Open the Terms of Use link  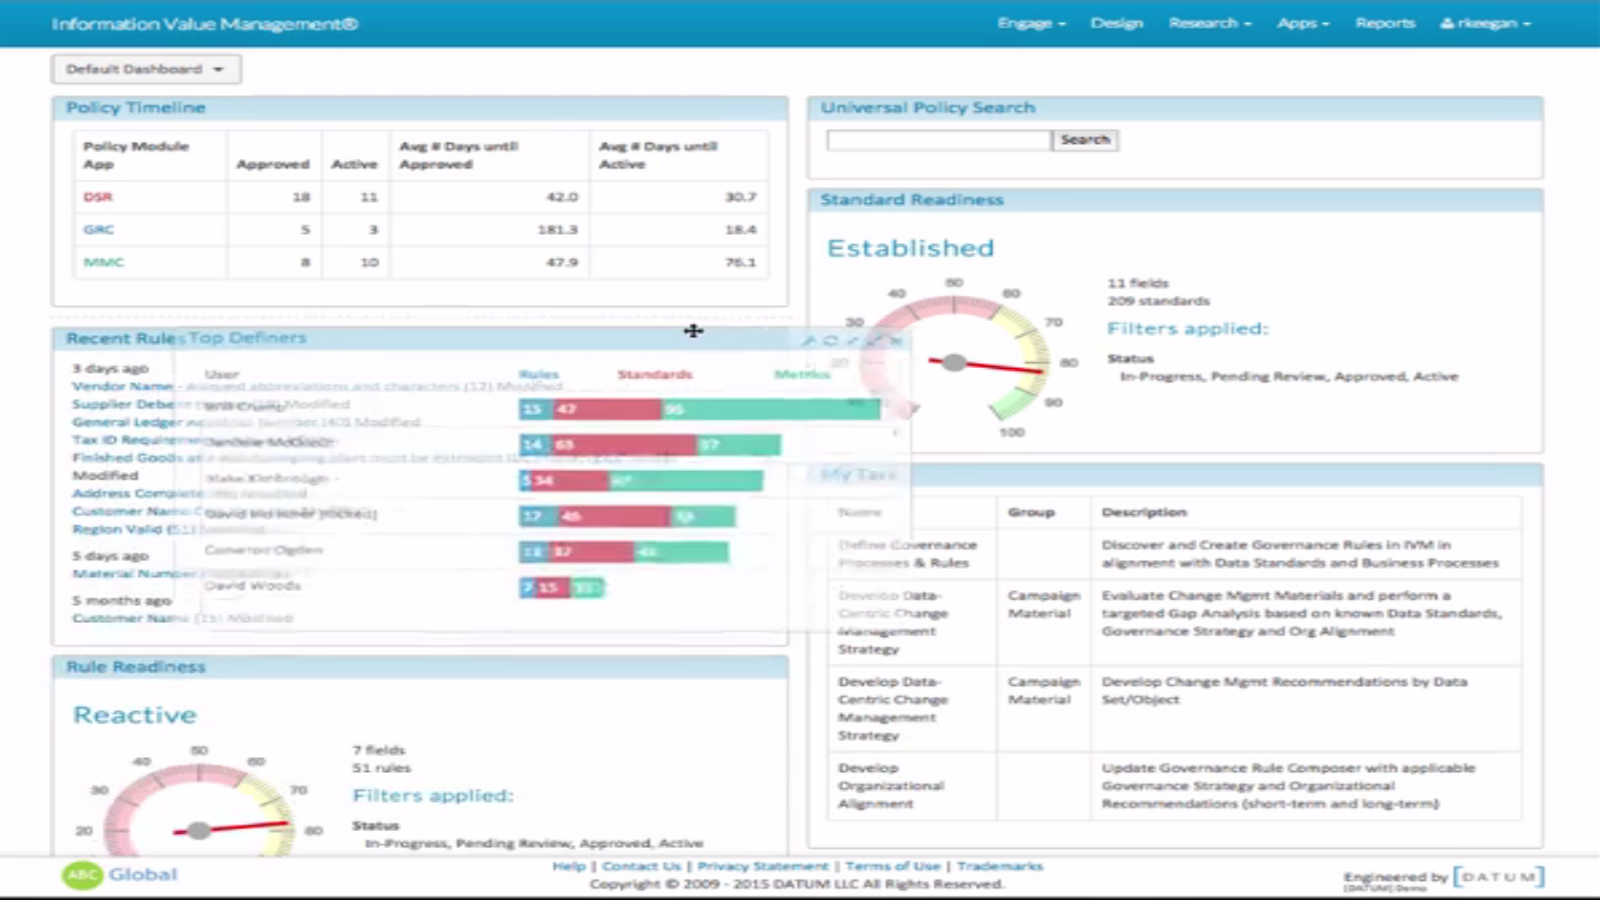tap(893, 866)
